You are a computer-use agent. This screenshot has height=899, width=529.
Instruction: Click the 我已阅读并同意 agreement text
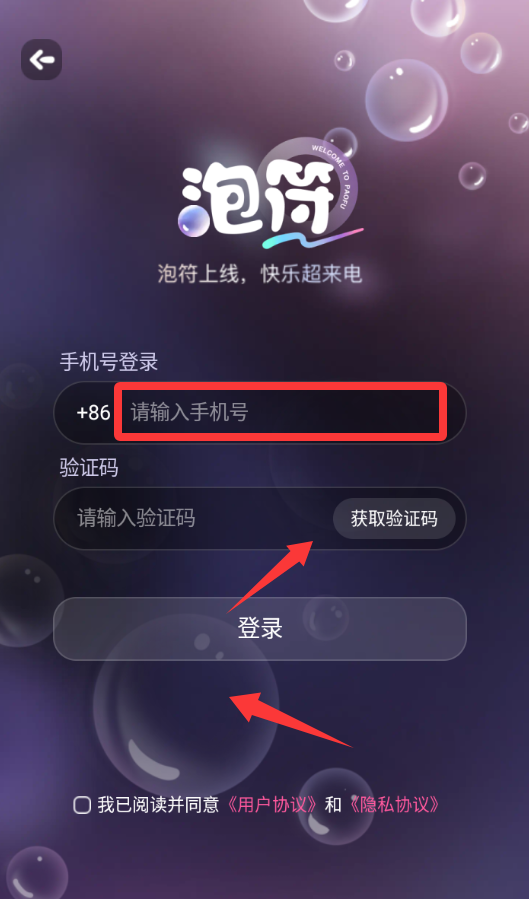click(158, 805)
